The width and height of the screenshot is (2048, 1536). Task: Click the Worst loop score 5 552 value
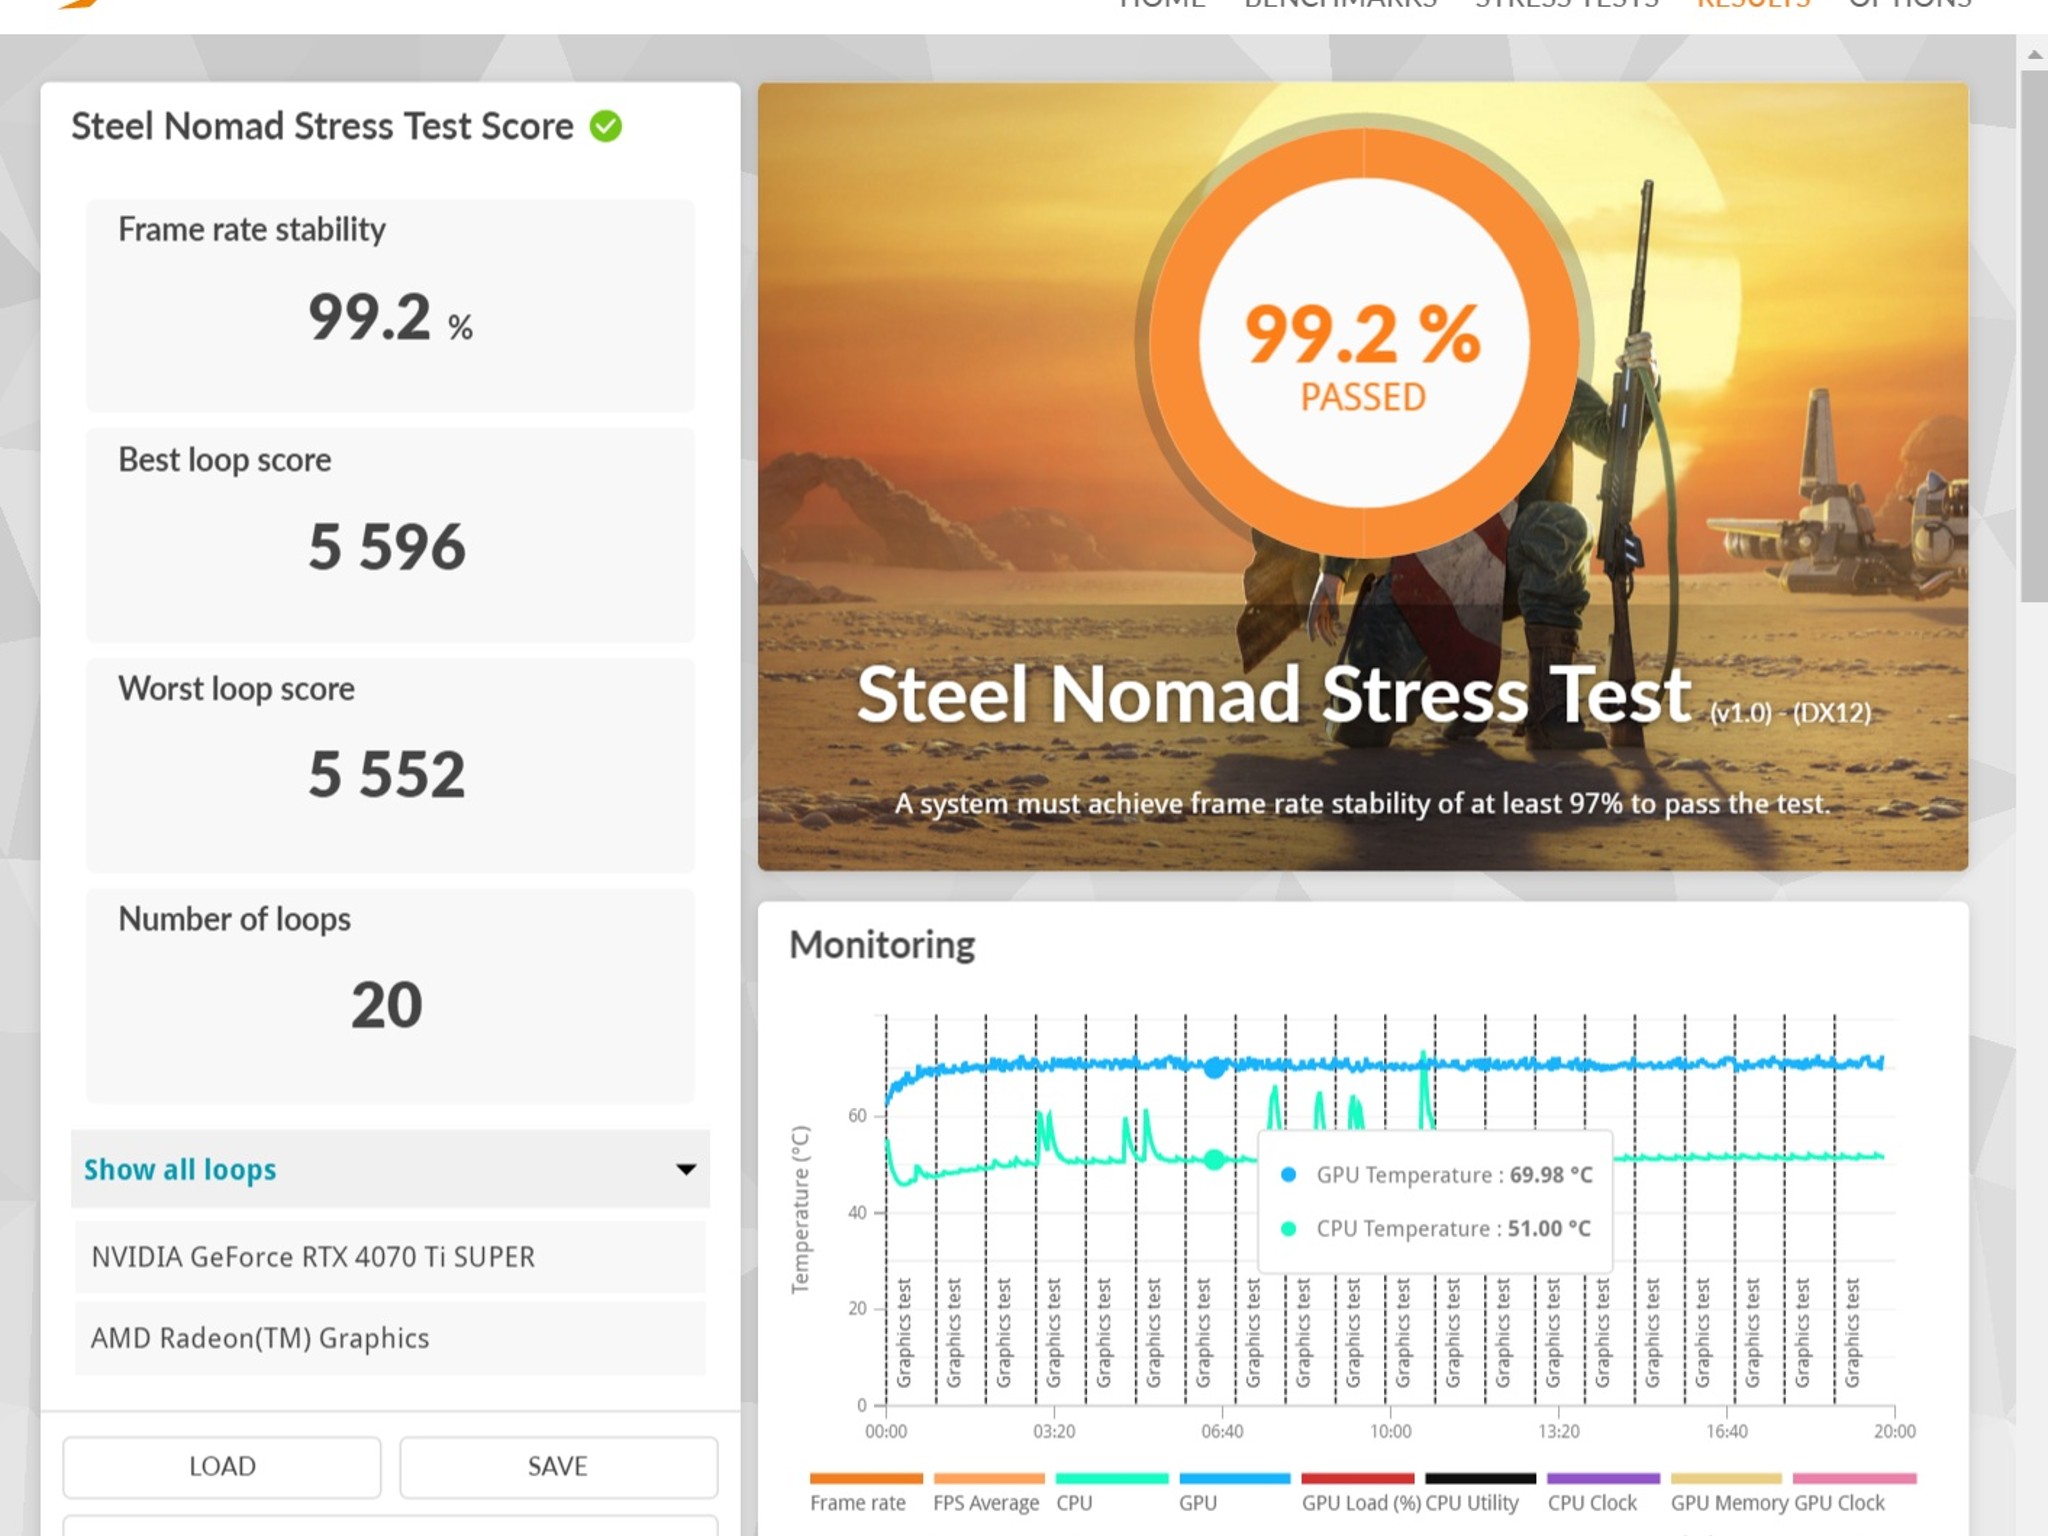coord(387,775)
